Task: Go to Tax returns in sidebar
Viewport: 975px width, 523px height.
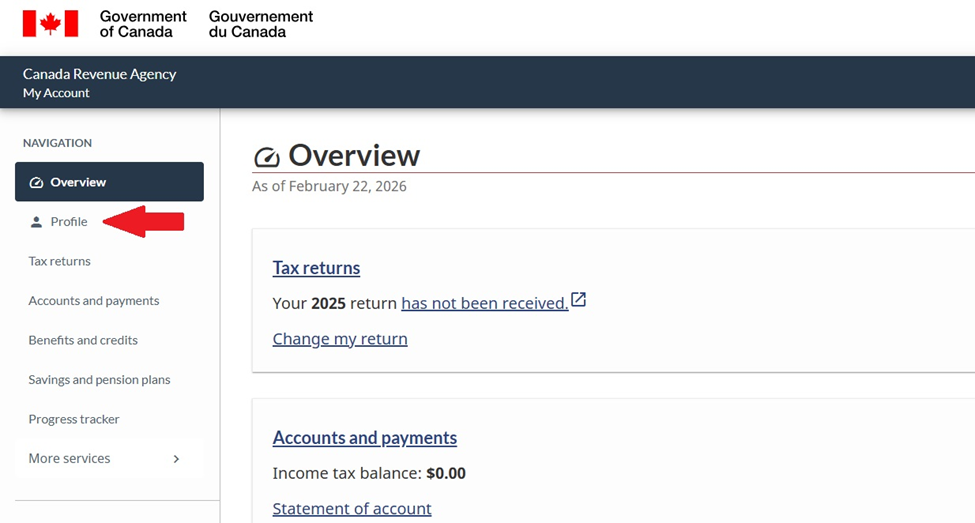Action: coord(59,261)
